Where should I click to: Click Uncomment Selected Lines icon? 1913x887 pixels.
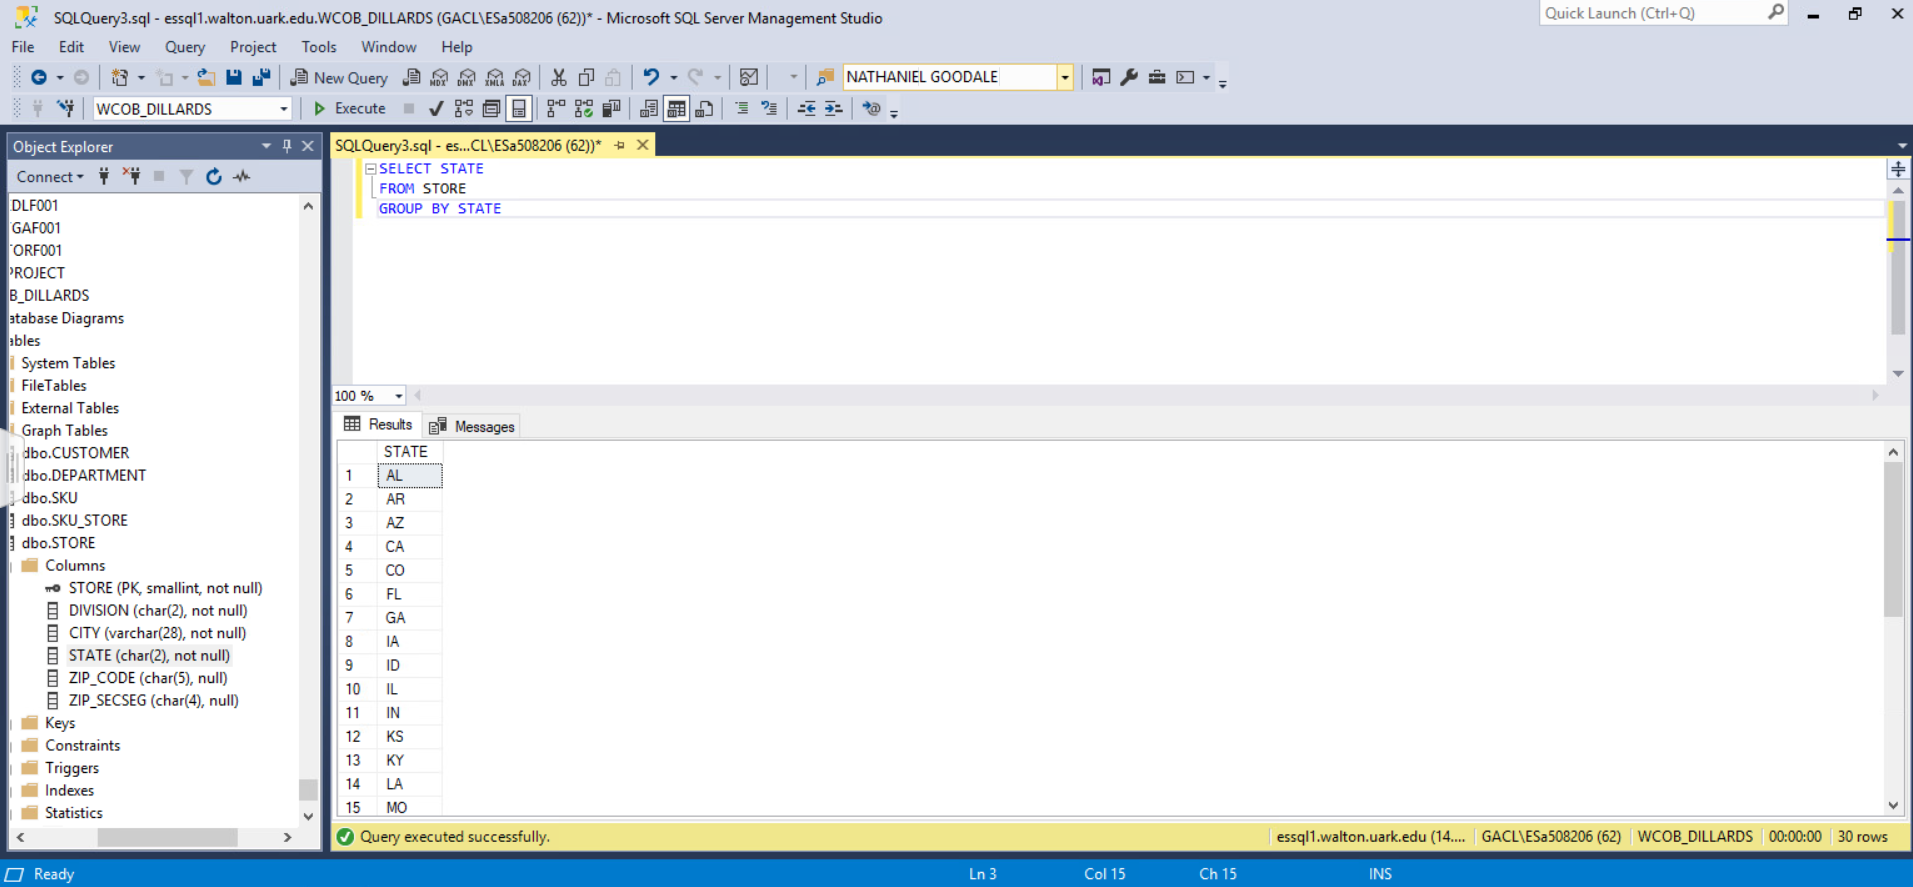(769, 108)
